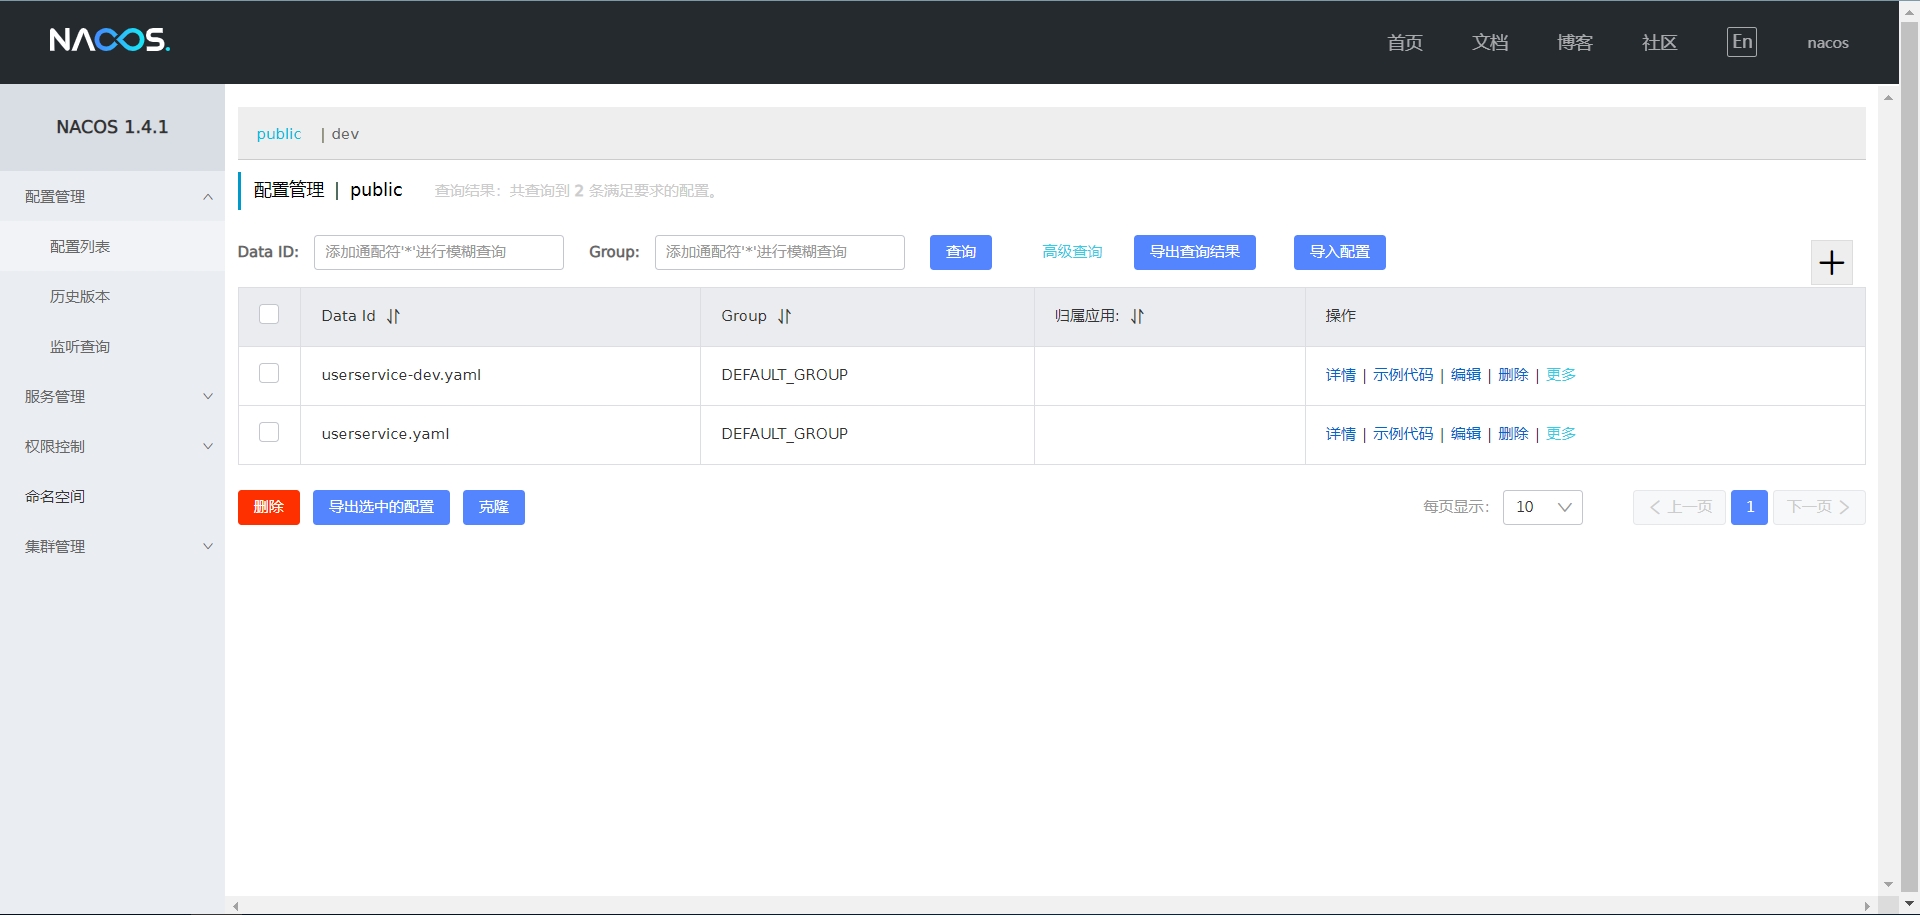Select page 1 in pagination
The image size is (1920, 915).
[1750, 507]
